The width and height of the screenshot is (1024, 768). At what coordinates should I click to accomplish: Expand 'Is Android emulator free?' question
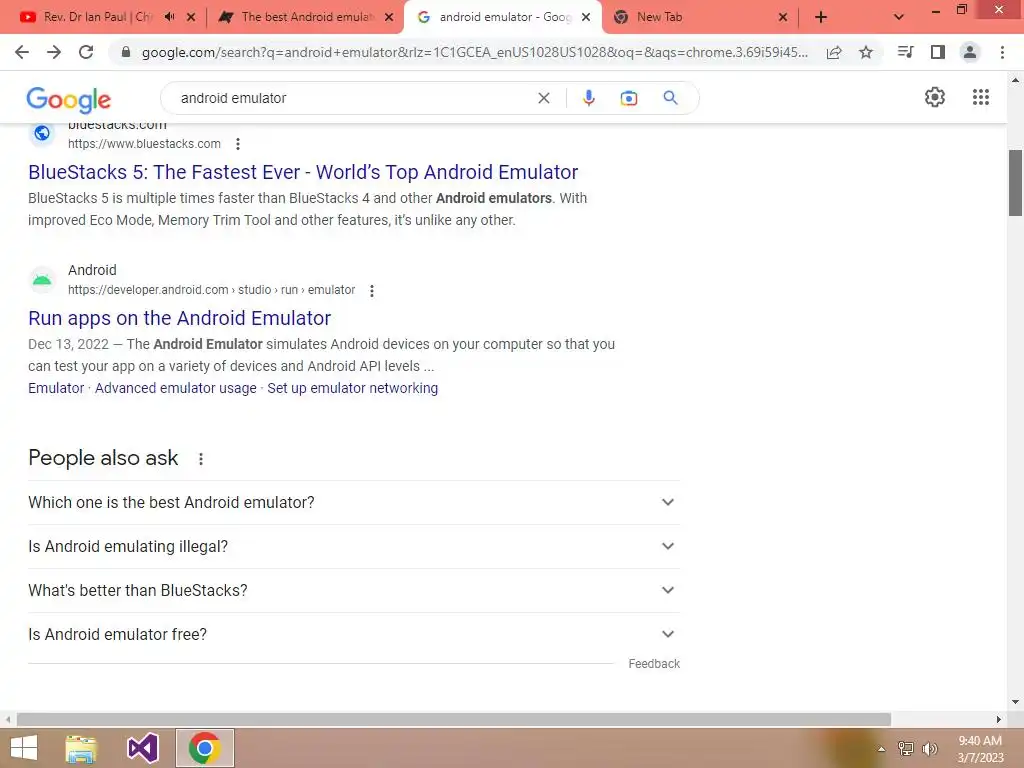(353, 634)
